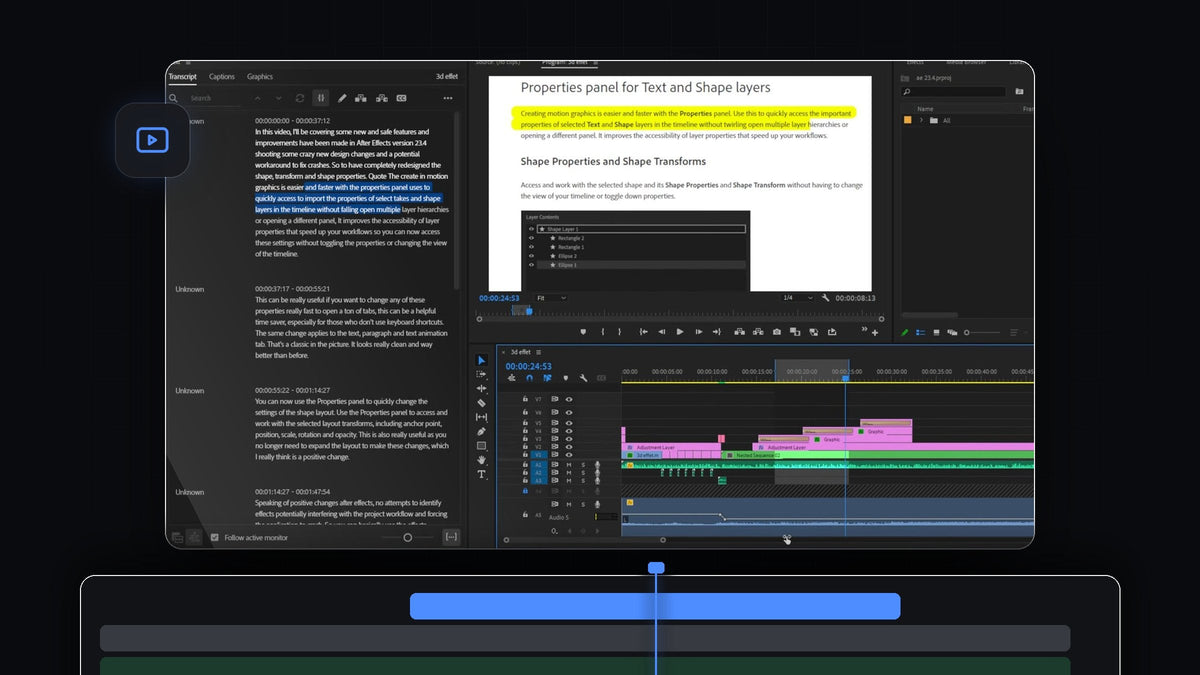Click Go to In transport button

coord(644,332)
